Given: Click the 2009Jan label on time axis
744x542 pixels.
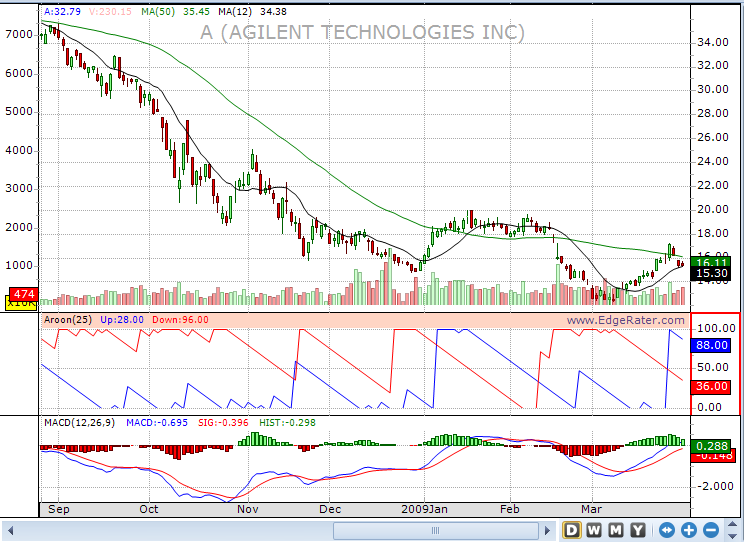Looking at the screenshot, I should (x=424, y=509).
